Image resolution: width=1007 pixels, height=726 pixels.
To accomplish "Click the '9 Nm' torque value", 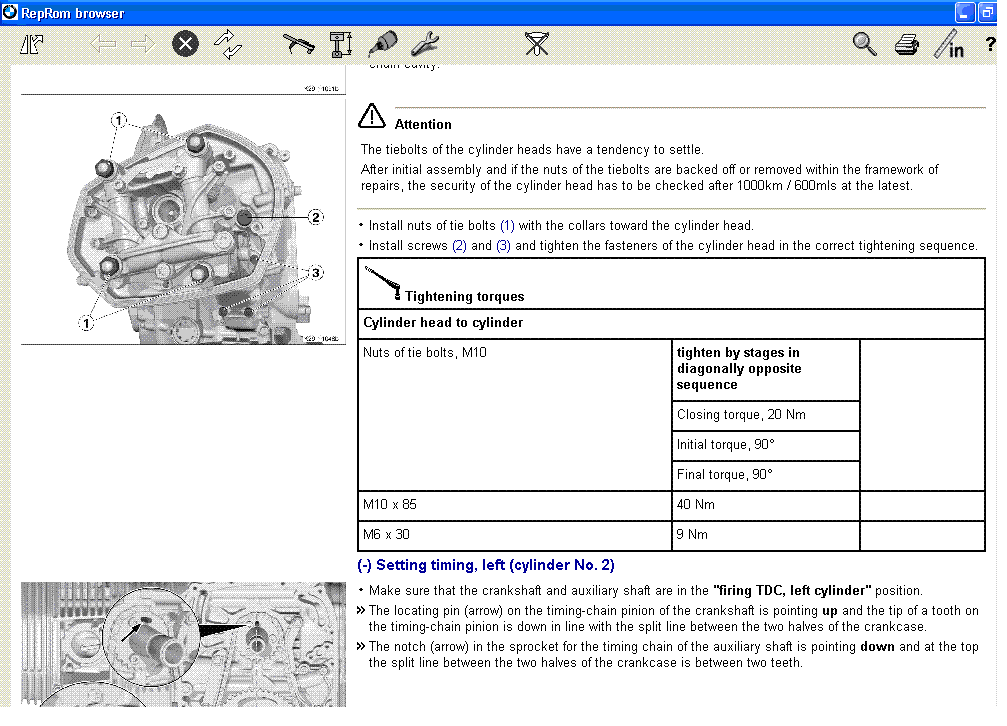I will pyautogui.click(x=766, y=536).
